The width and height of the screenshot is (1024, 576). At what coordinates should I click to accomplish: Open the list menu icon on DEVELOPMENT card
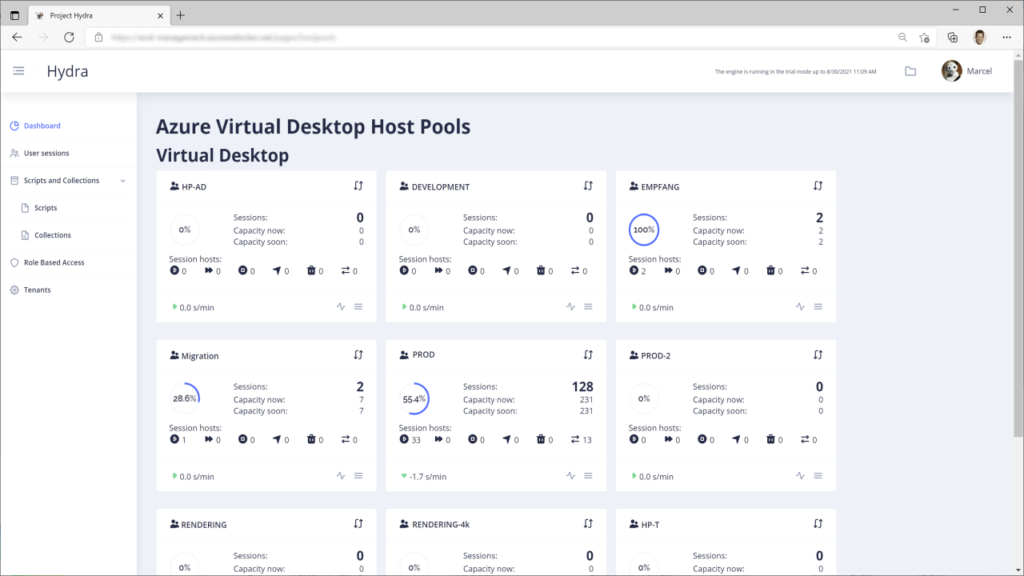pos(588,307)
